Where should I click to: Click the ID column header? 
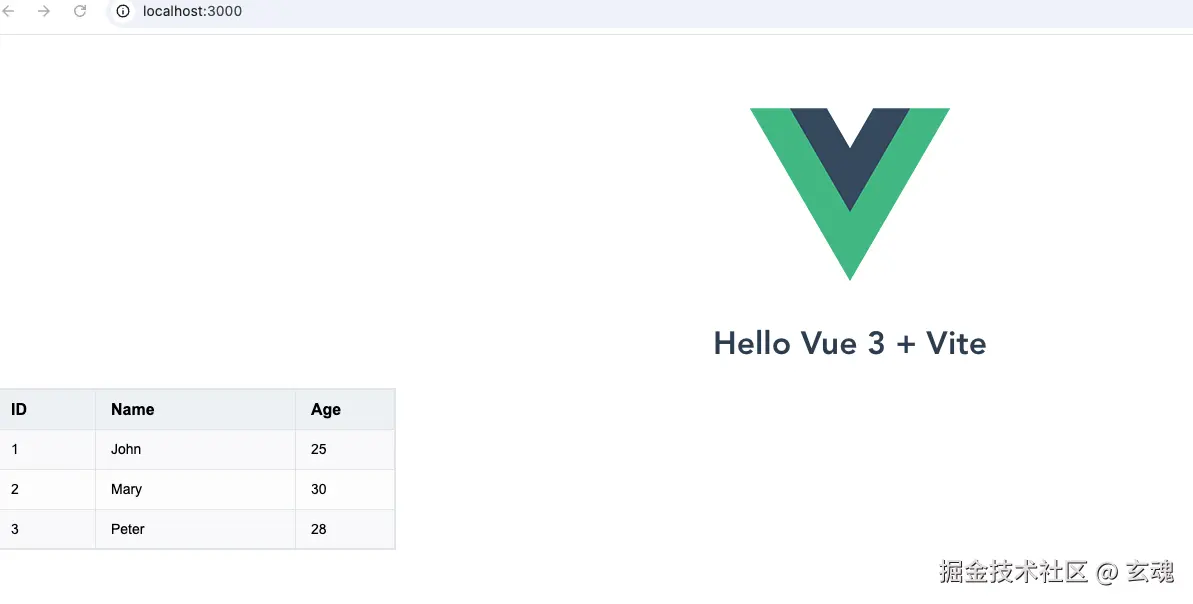pyautogui.click(x=19, y=409)
